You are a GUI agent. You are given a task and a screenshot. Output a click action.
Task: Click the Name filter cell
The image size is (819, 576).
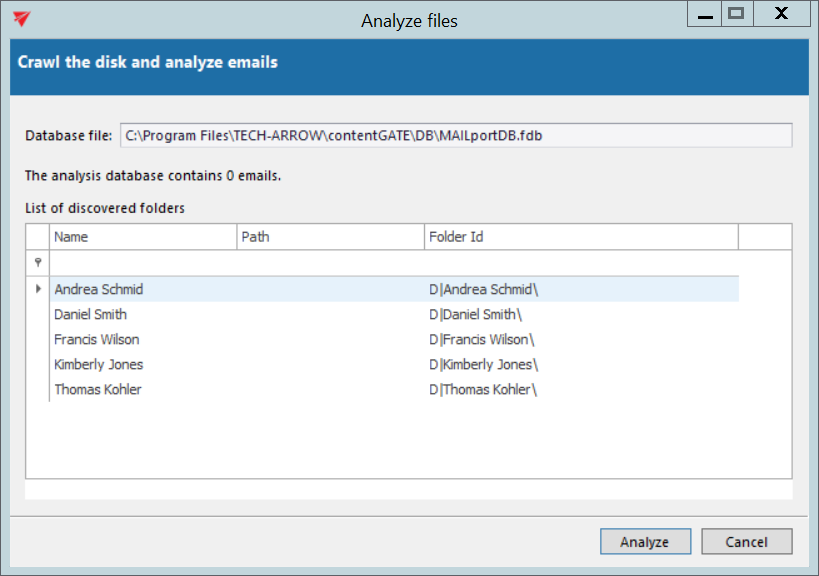pyautogui.click(x=143, y=262)
